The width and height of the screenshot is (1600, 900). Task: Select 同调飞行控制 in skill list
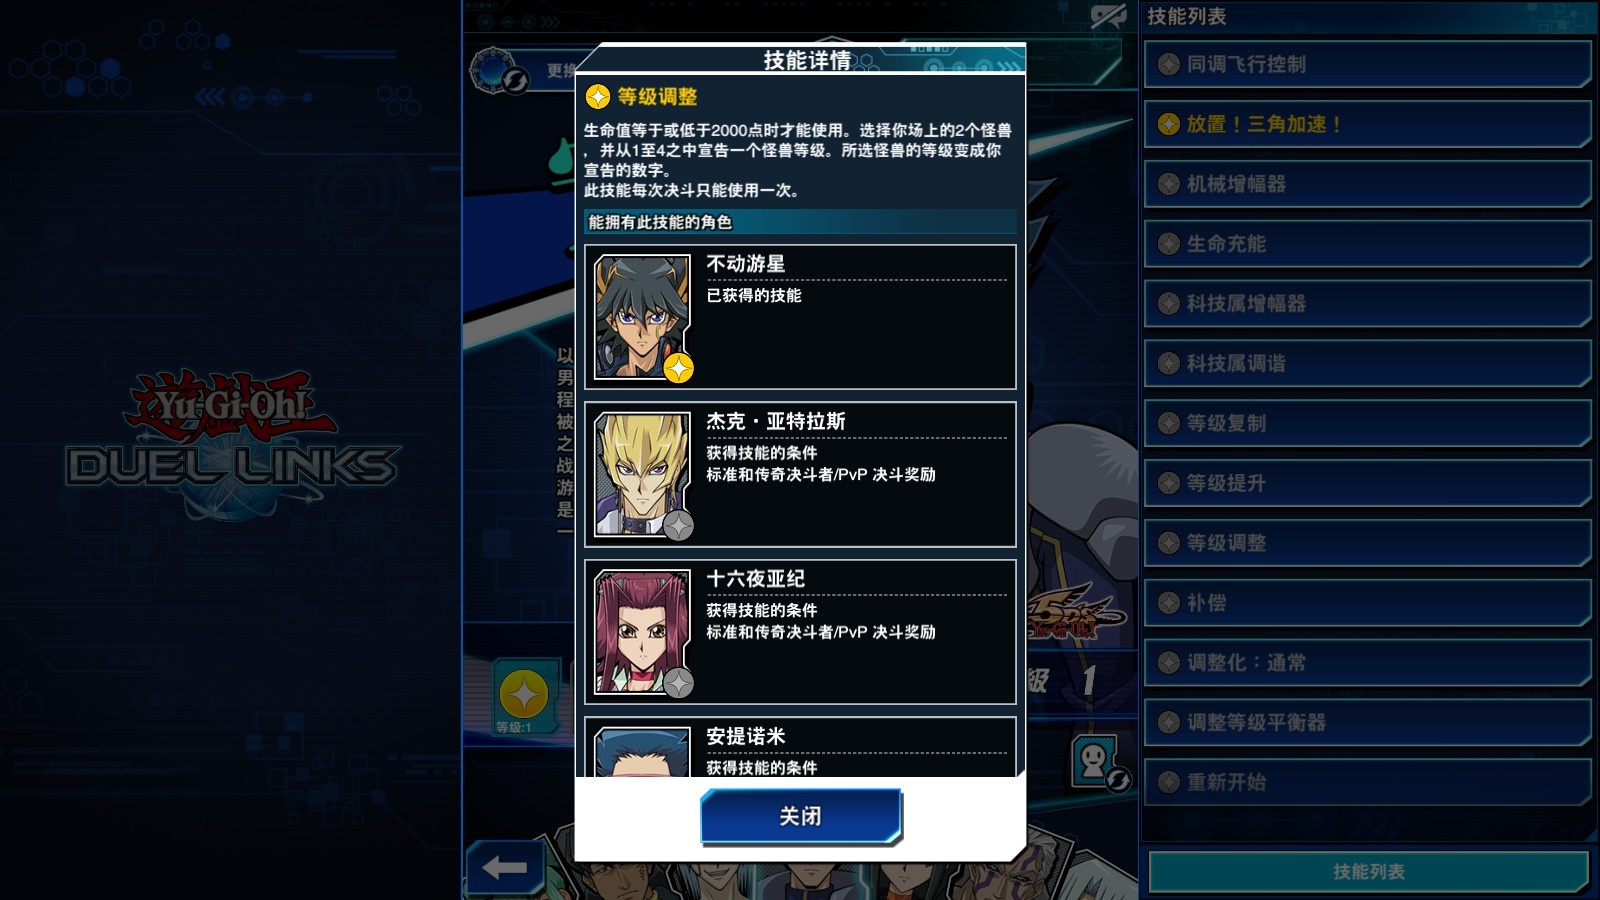click(x=1367, y=64)
